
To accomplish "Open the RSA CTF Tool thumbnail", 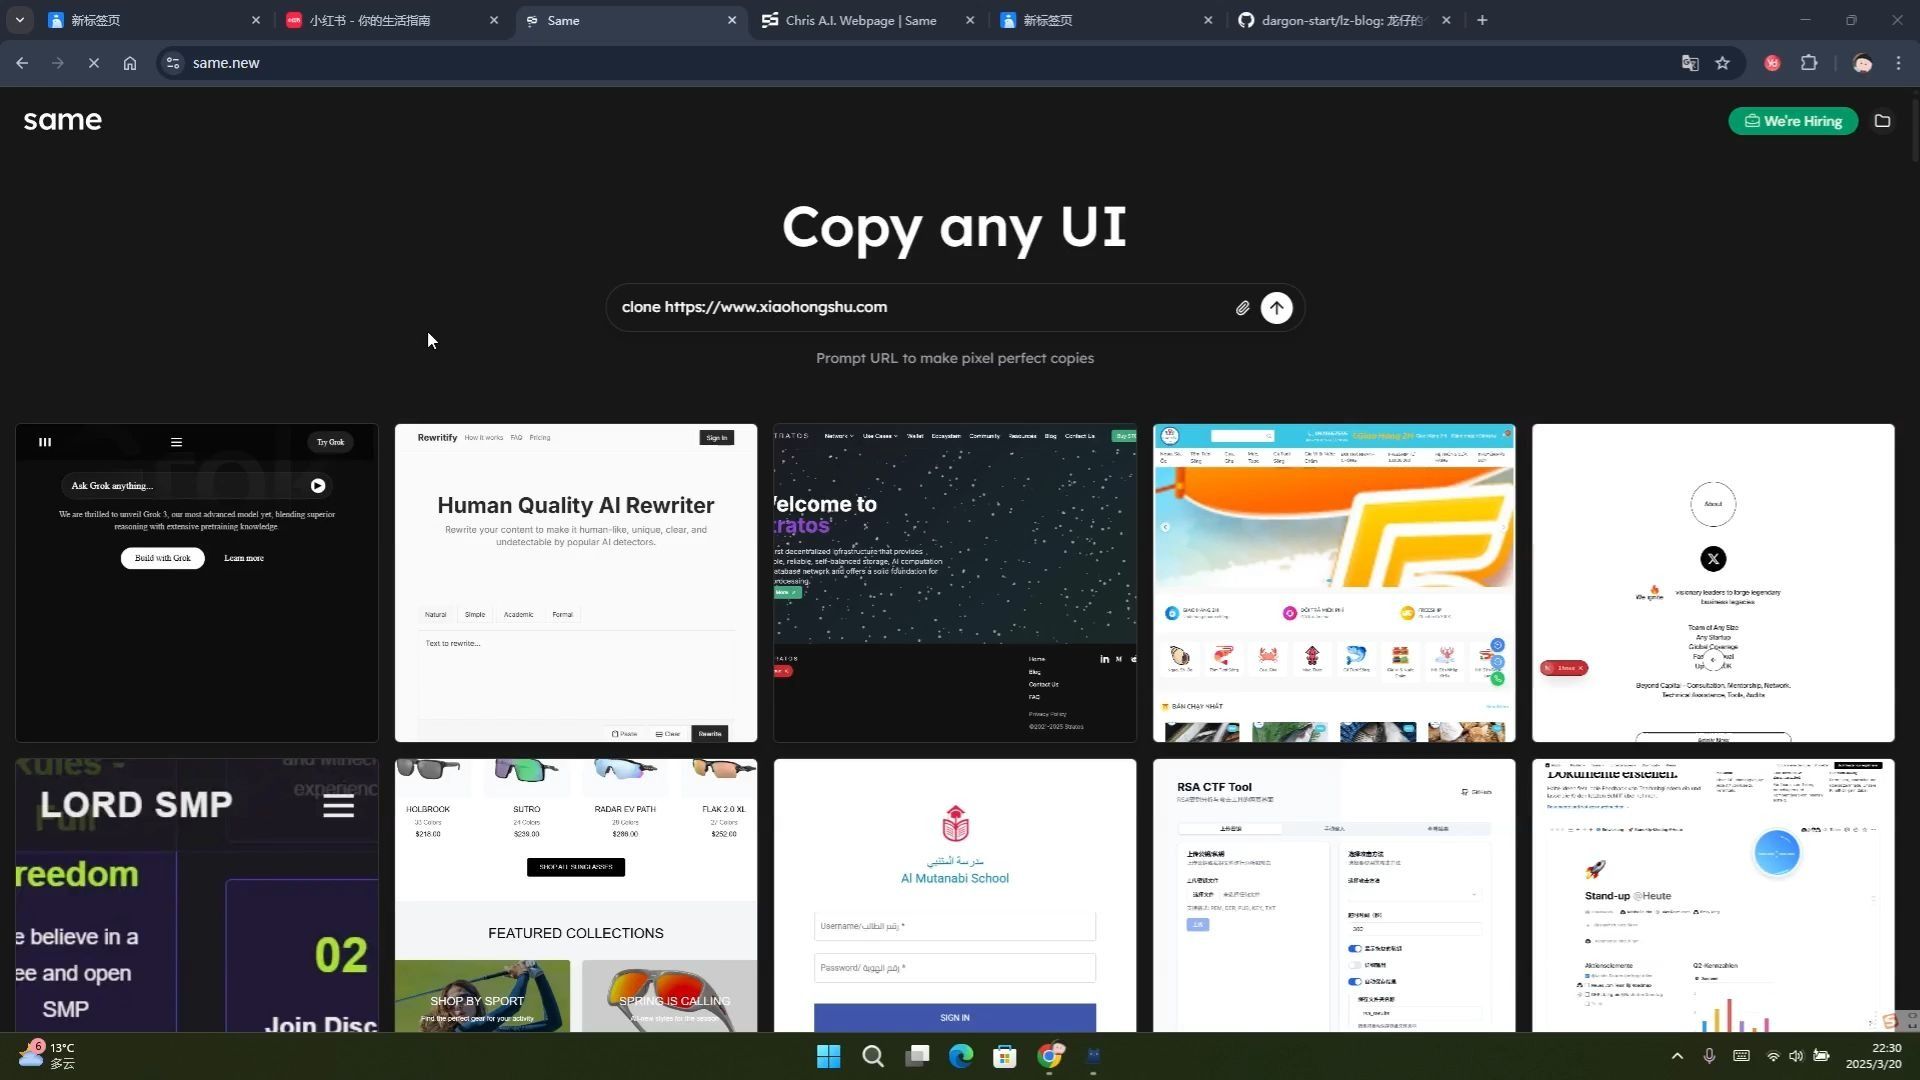I will coord(1334,895).
